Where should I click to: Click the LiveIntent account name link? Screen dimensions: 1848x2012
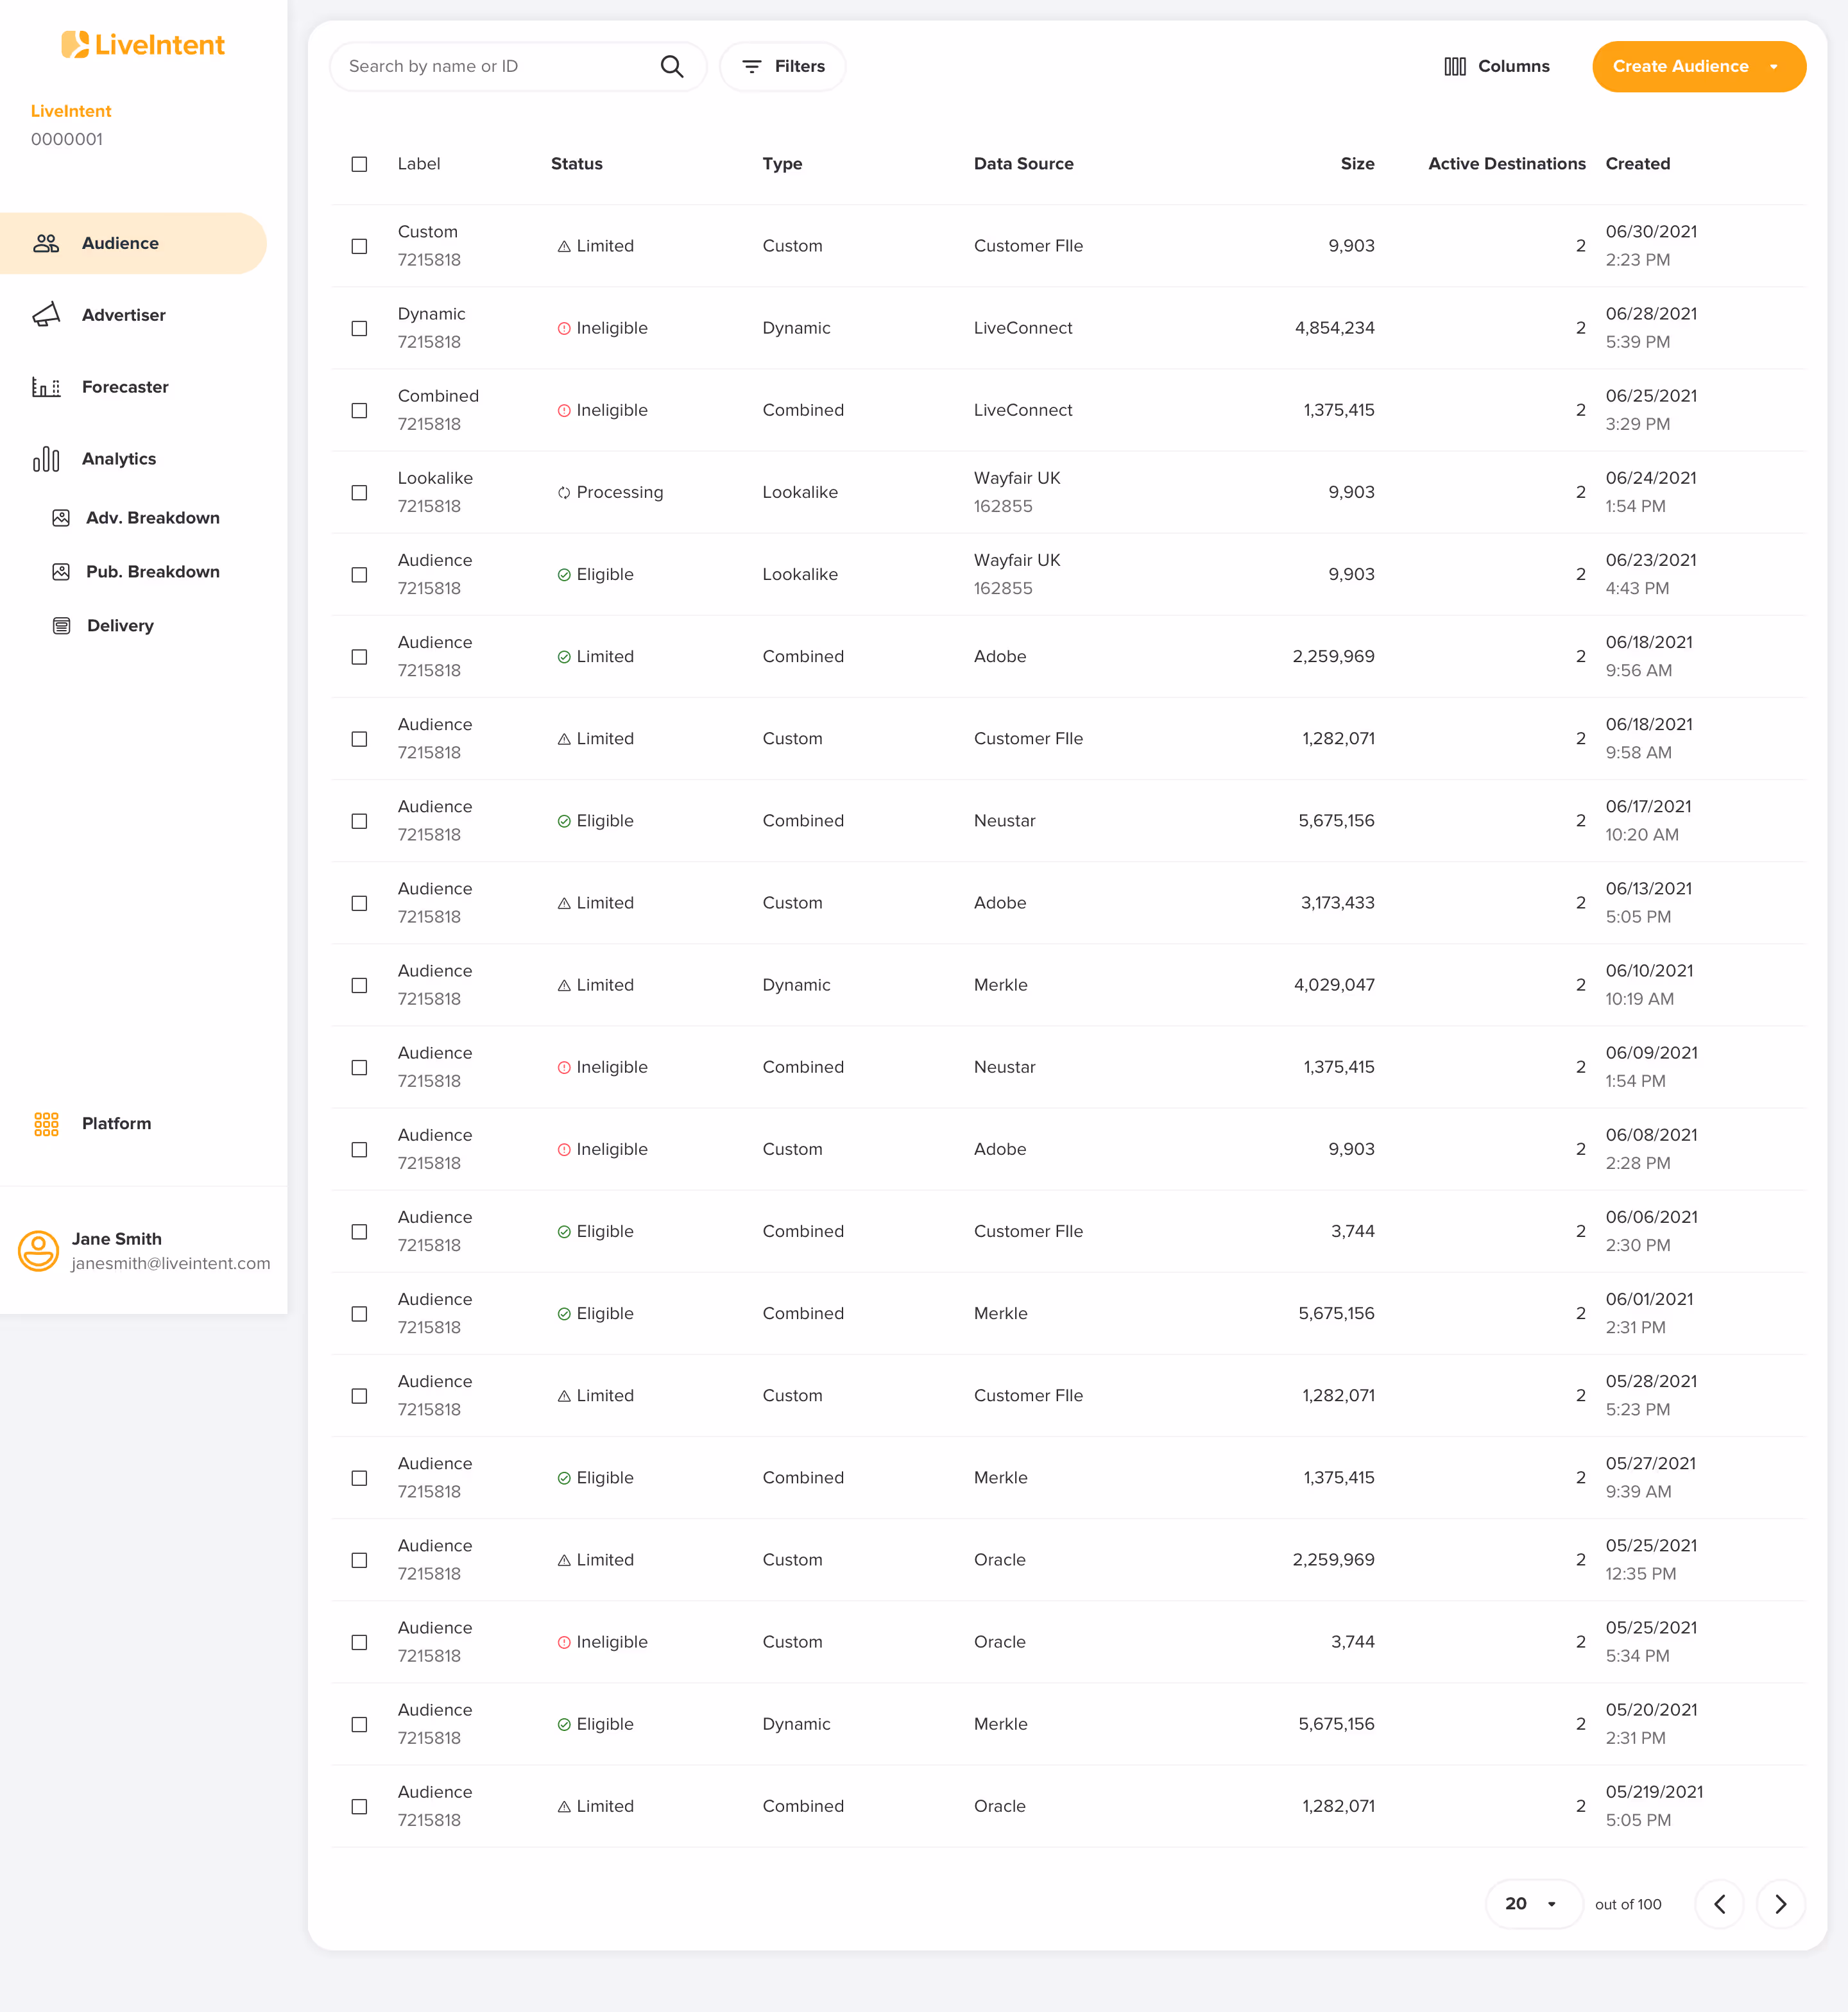[71, 111]
